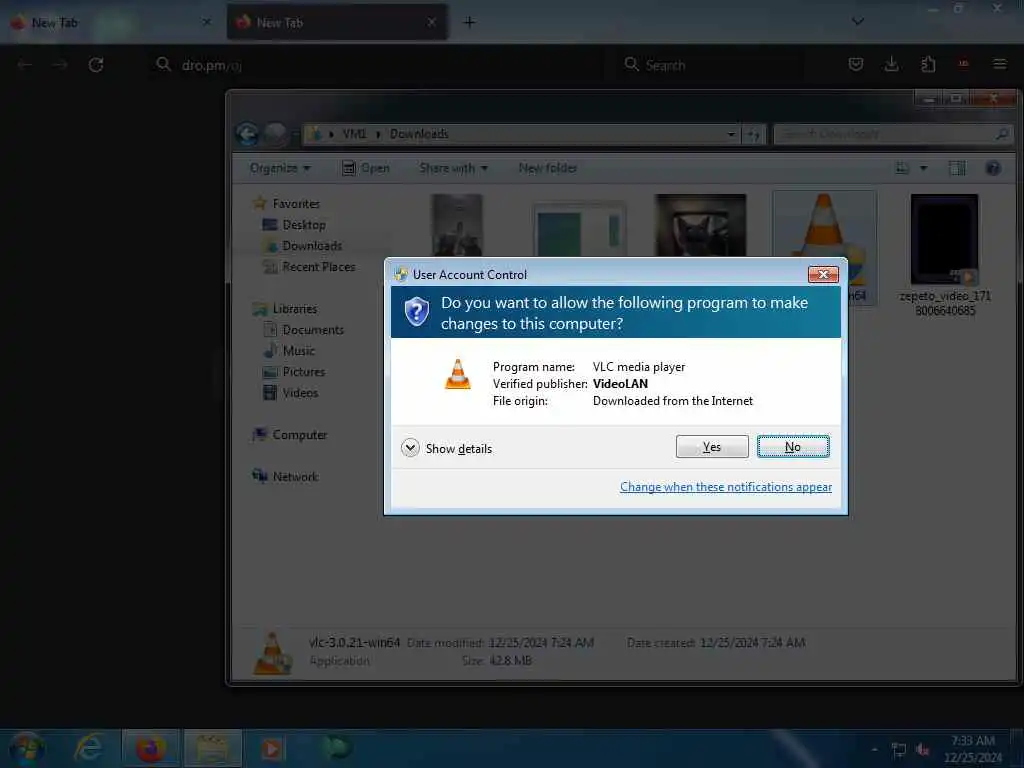Click the second New Tab browser tab

click(x=337, y=23)
